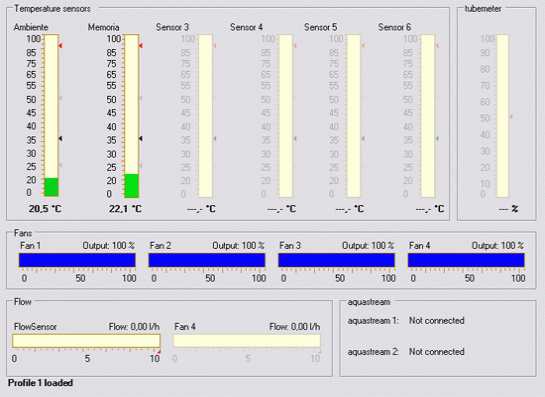
Task: Click the tubemeter vertical gauge bar
Action: tap(503, 116)
